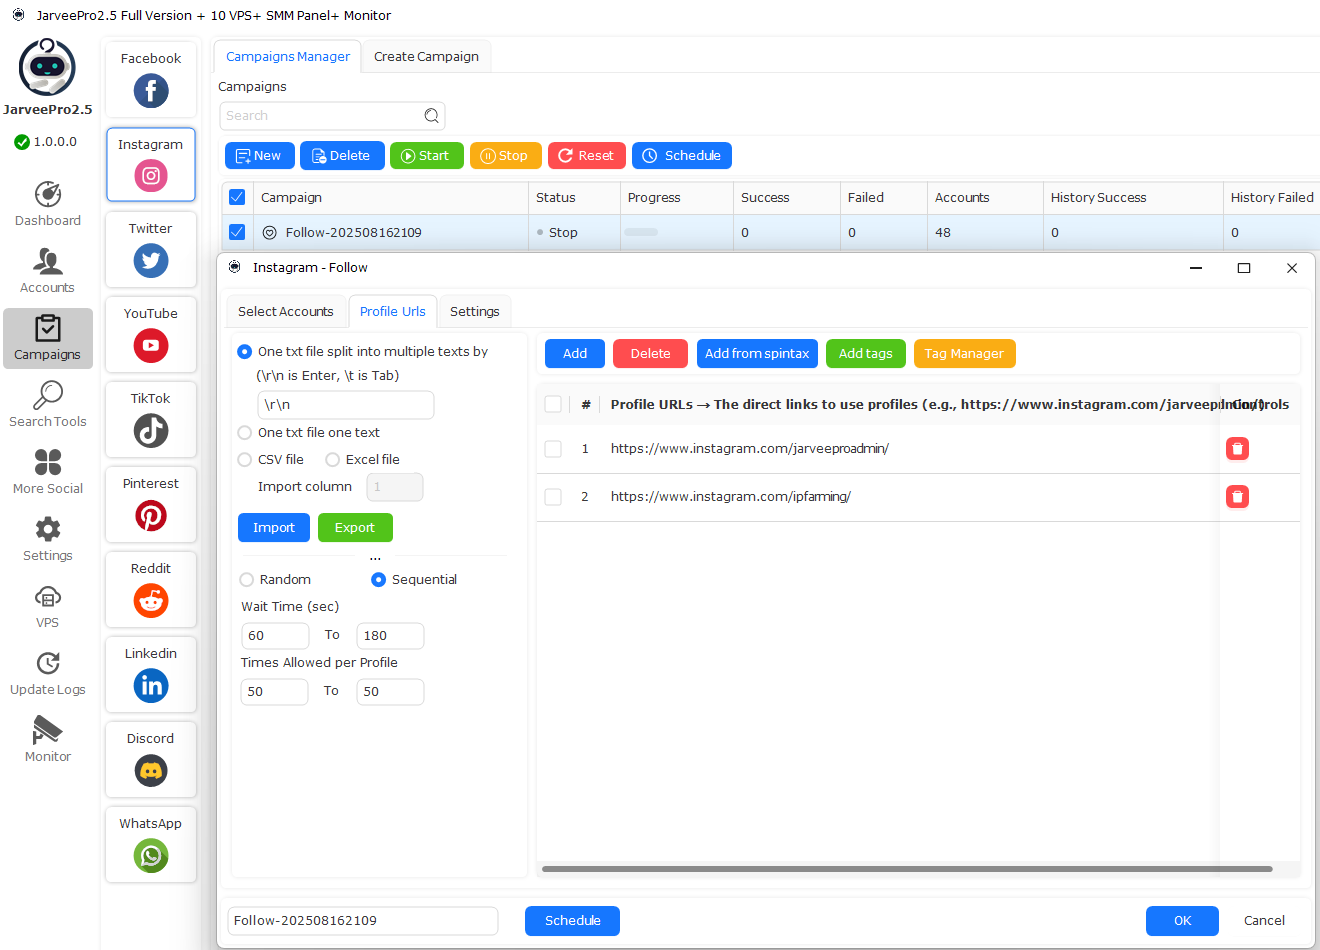
Task: Reset the selected campaign
Action: [x=587, y=156]
